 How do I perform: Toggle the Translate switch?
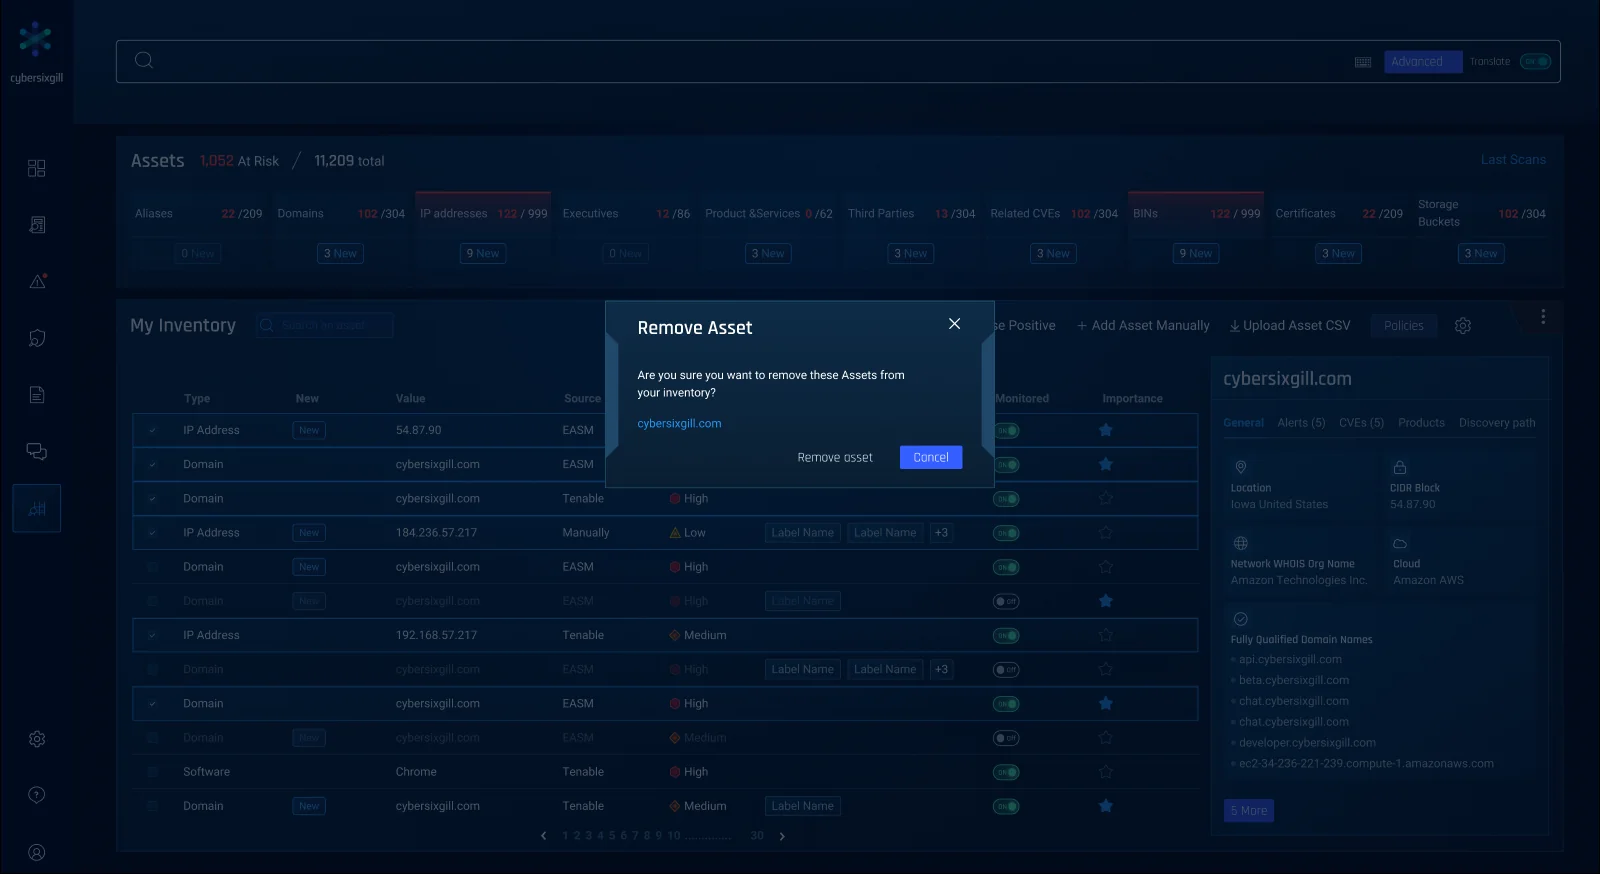click(1535, 62)
